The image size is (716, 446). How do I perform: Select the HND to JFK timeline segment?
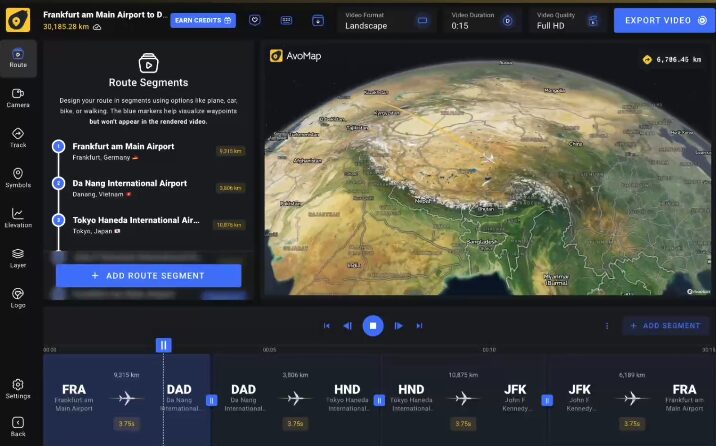pyautogui.click(x=462, y=399)
